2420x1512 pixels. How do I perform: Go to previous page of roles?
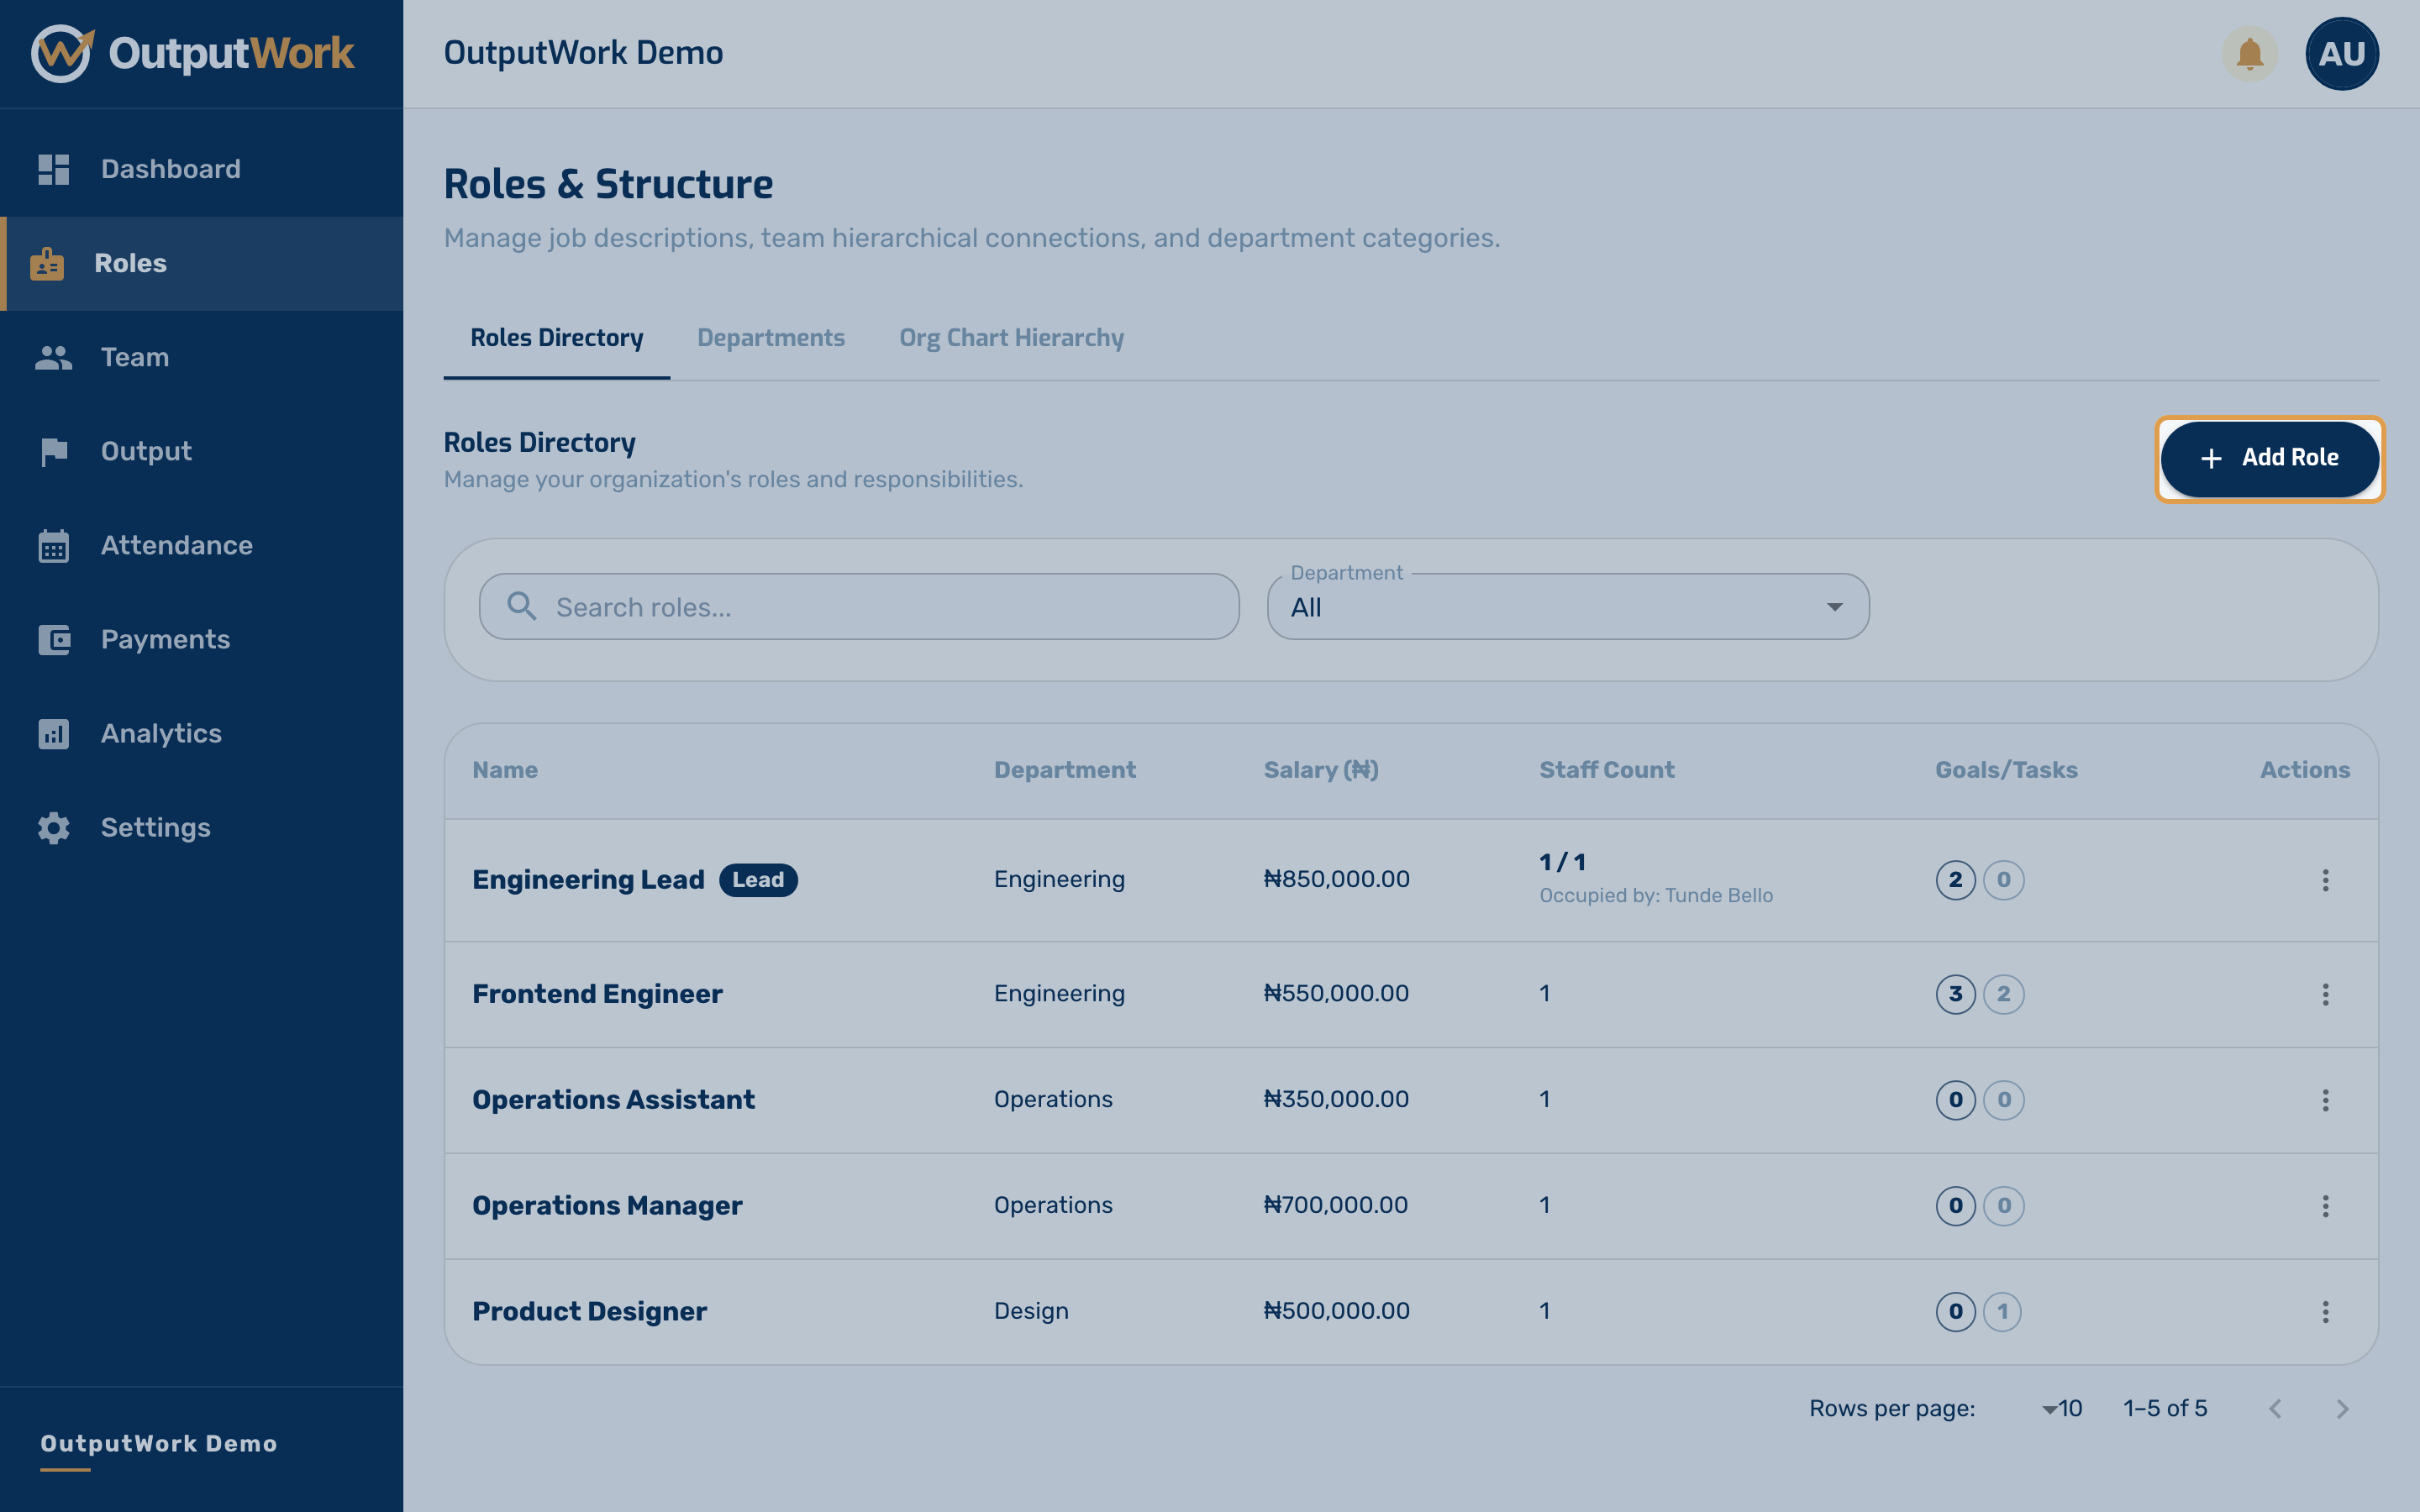click(2276, 1409)
